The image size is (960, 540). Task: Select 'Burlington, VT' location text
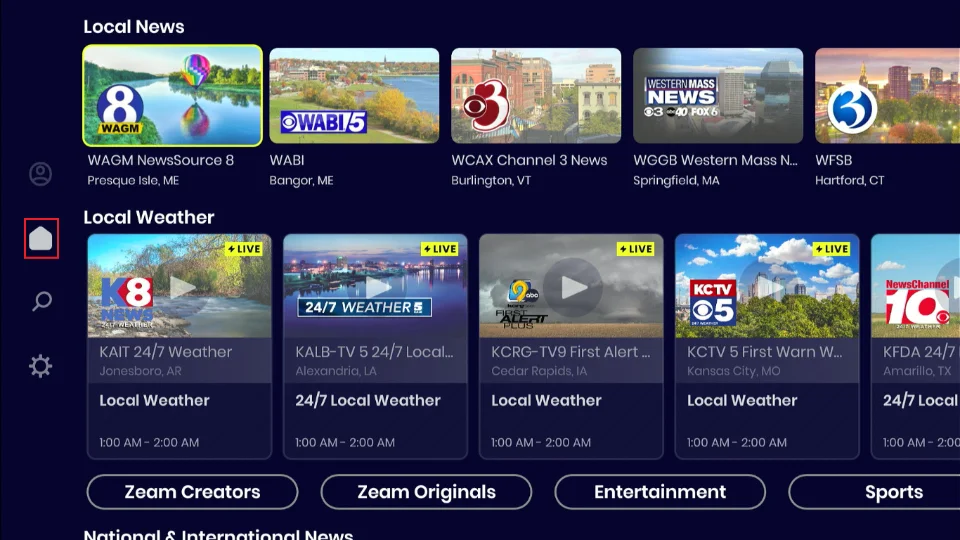[x=491, y=181]
